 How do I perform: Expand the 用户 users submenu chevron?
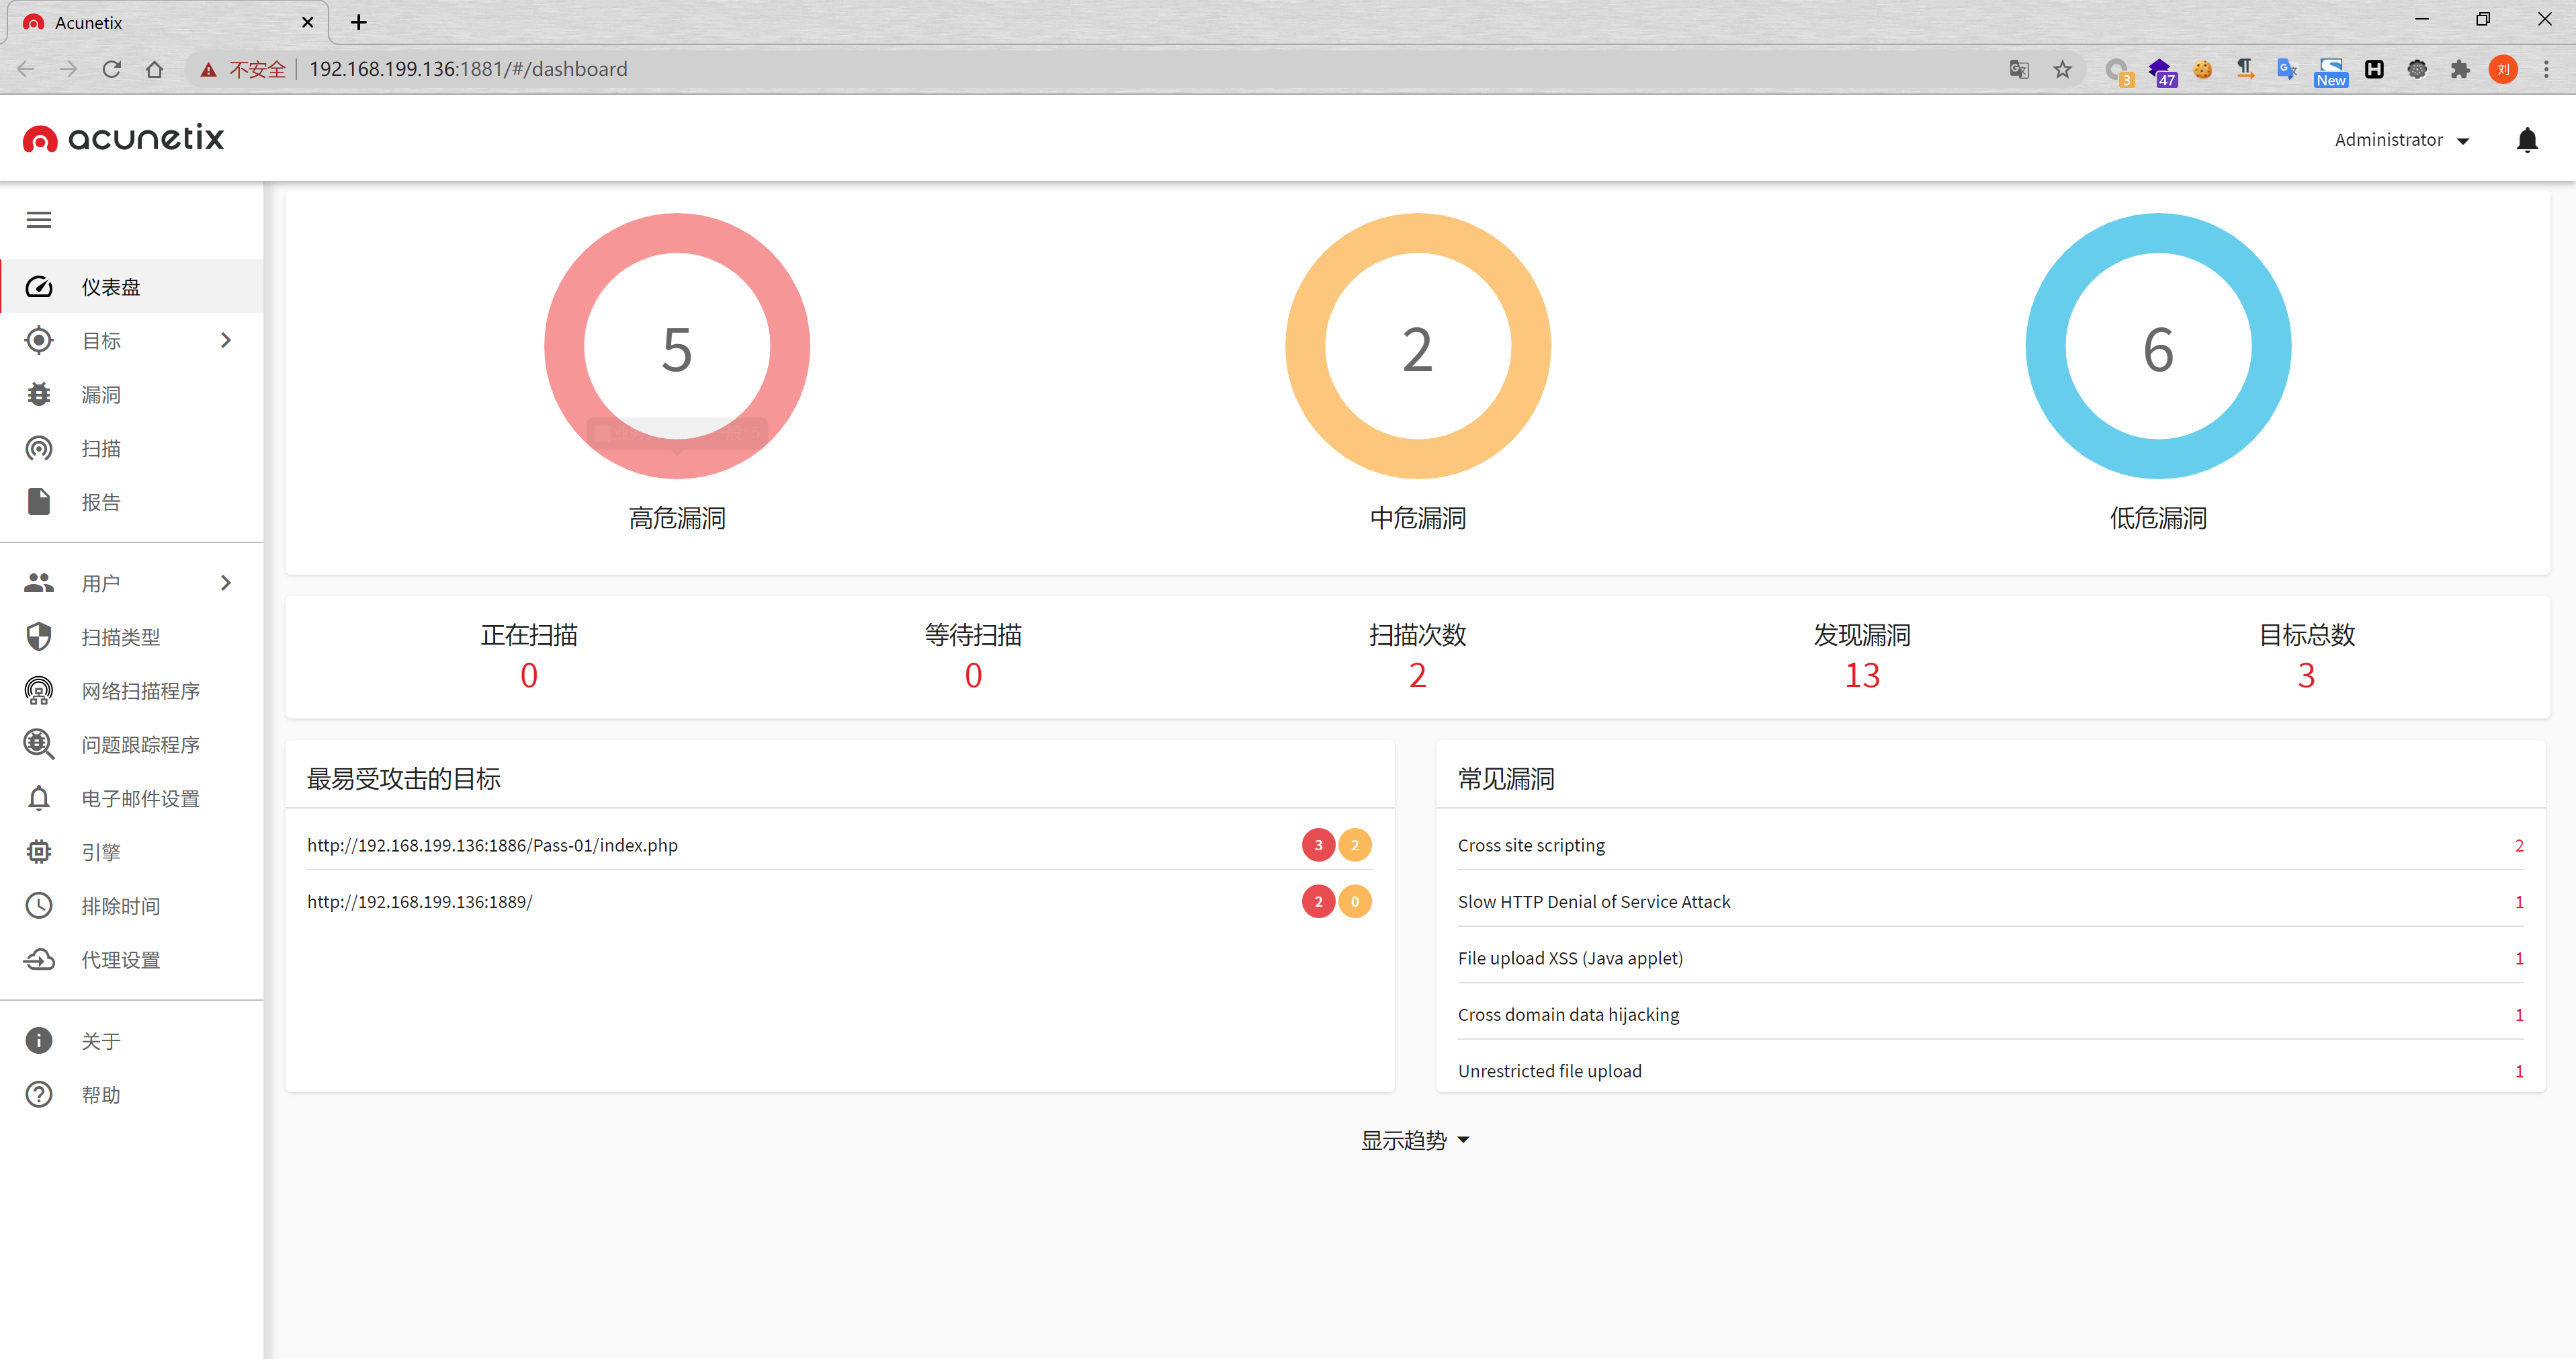coord(226,583)
